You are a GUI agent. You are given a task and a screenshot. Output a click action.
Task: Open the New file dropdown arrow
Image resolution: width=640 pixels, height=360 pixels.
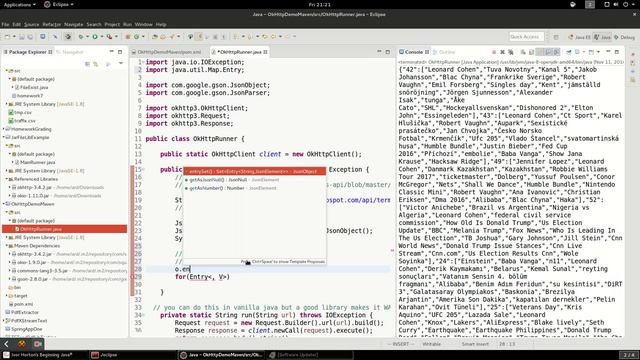(x=14, y=36)
